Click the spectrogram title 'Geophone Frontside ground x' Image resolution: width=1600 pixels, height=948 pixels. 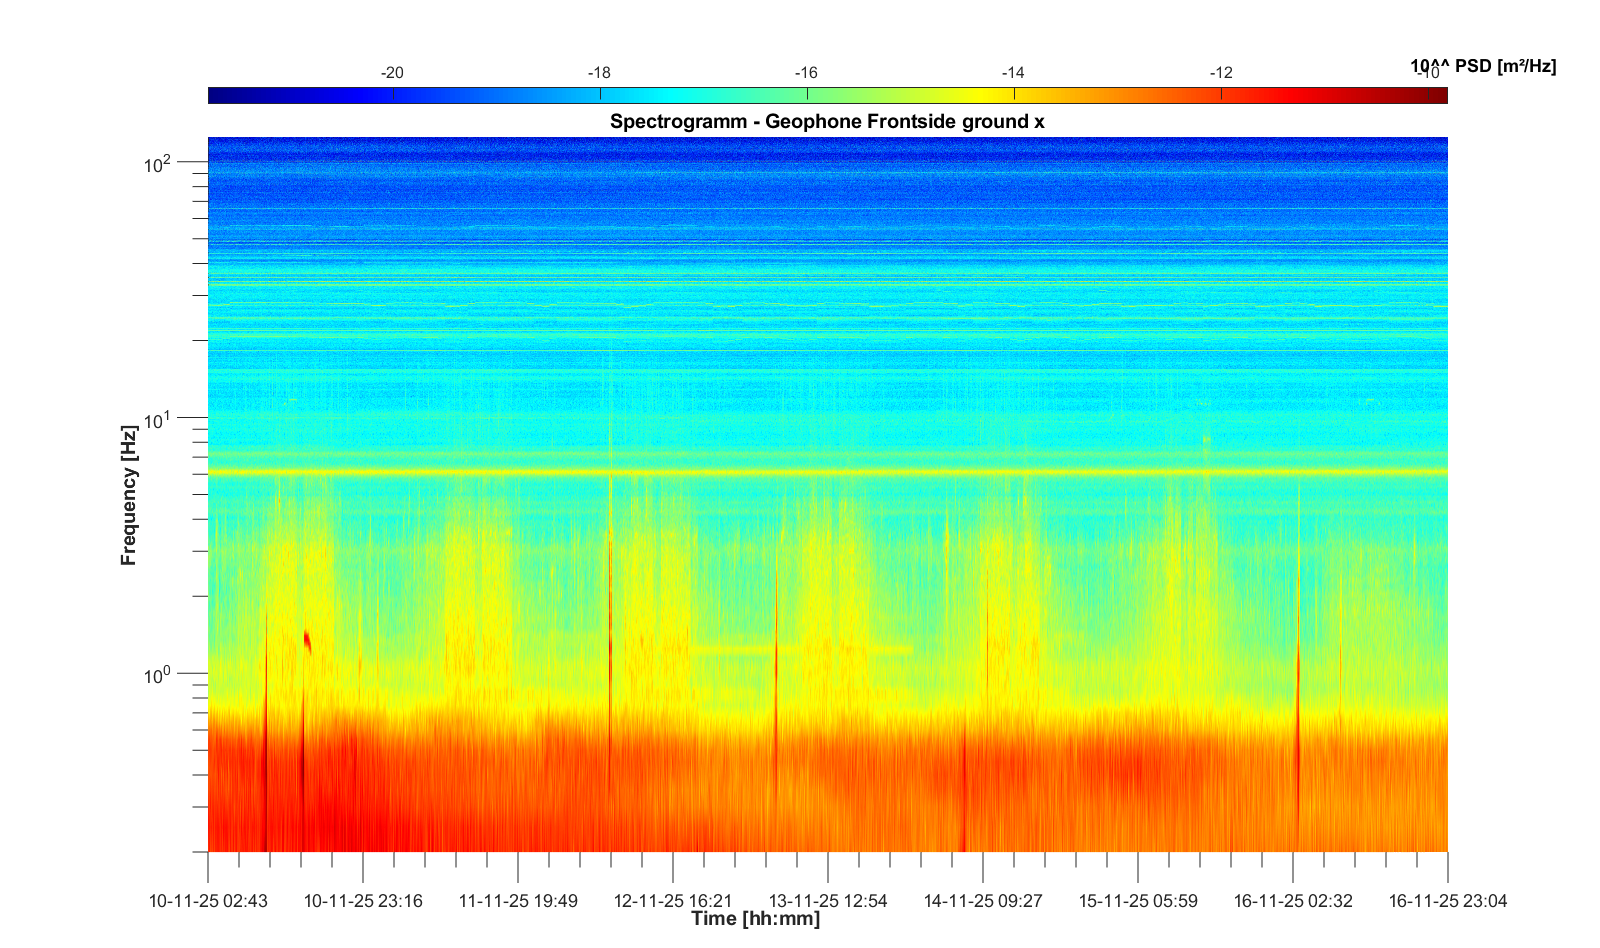click(x=827, y=122)
